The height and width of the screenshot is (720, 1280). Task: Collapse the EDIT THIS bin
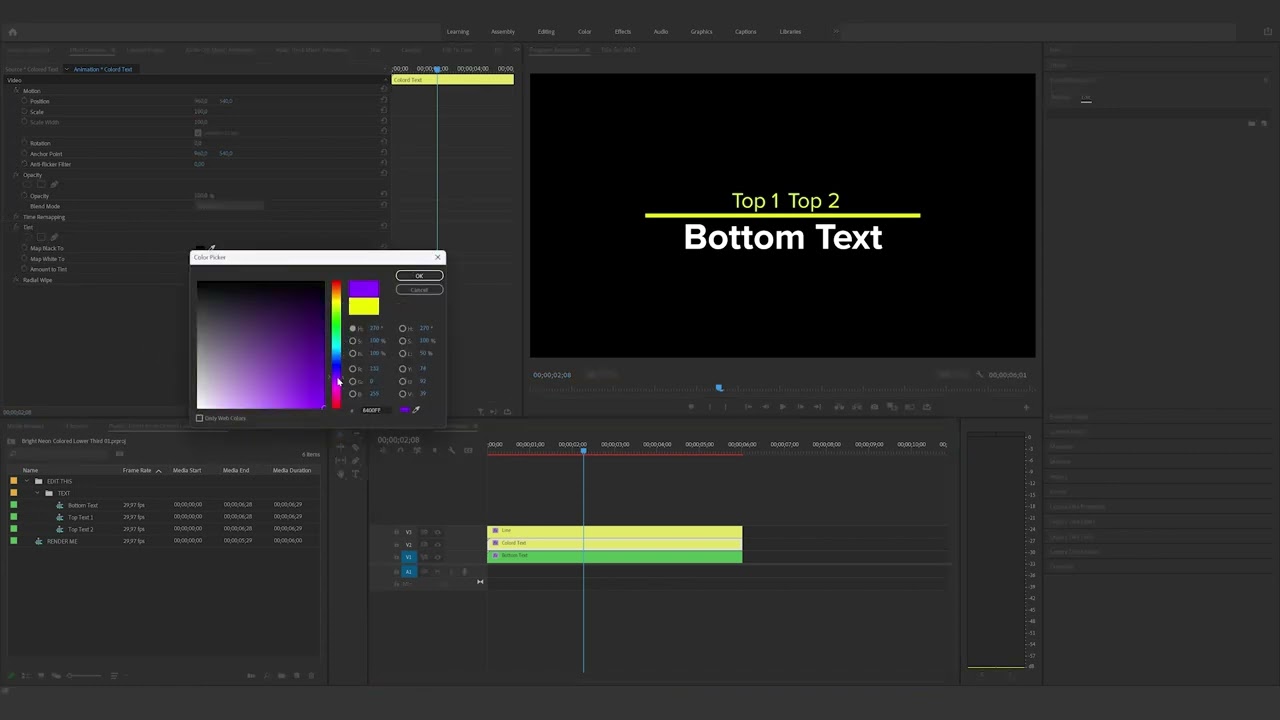tap(29, 481)
